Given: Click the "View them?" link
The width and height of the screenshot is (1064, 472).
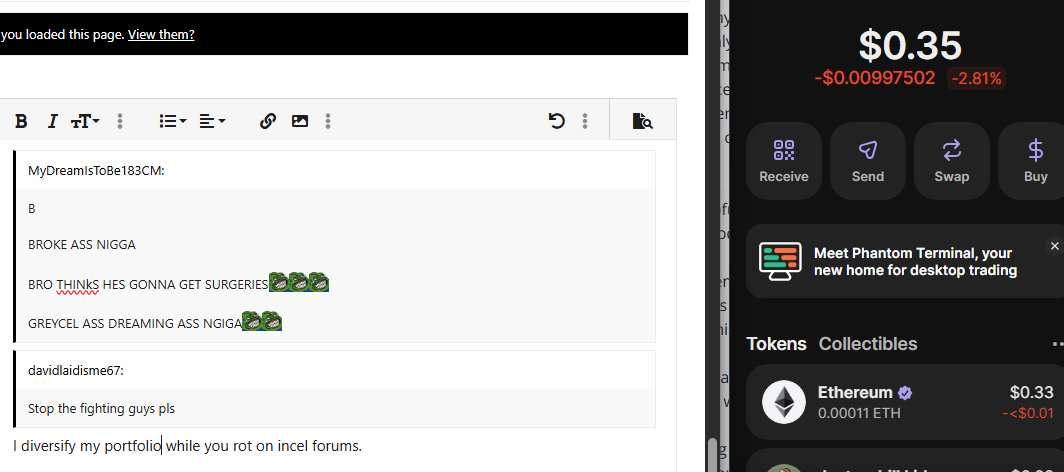Looking at the screenshot, I should (x=162, y=35).
